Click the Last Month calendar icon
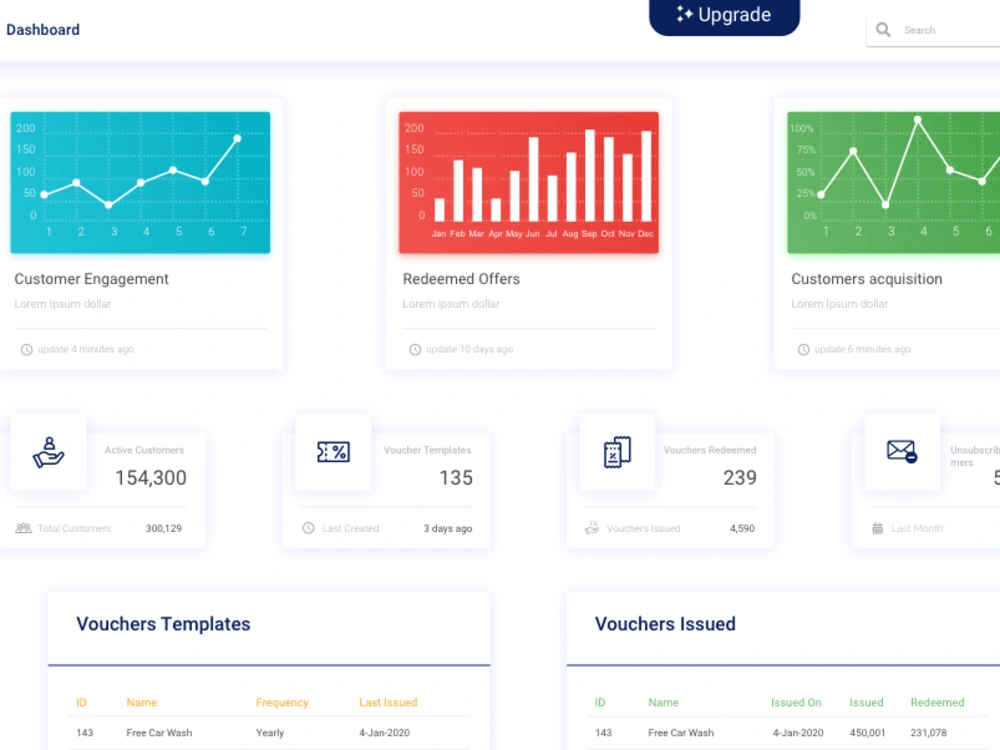Screen dimensions: 1000x750 (x=878, y=528)
